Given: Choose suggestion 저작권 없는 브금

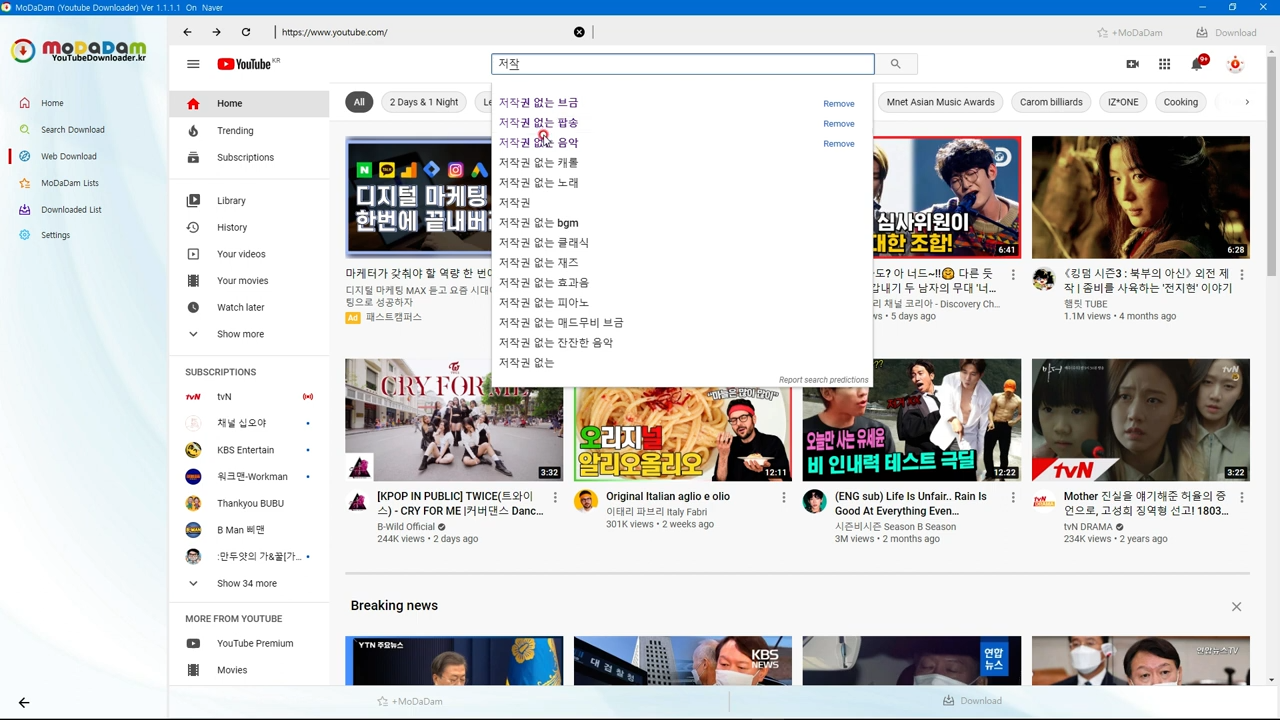Looking at the screenshot, I should [x=538, y=102].
